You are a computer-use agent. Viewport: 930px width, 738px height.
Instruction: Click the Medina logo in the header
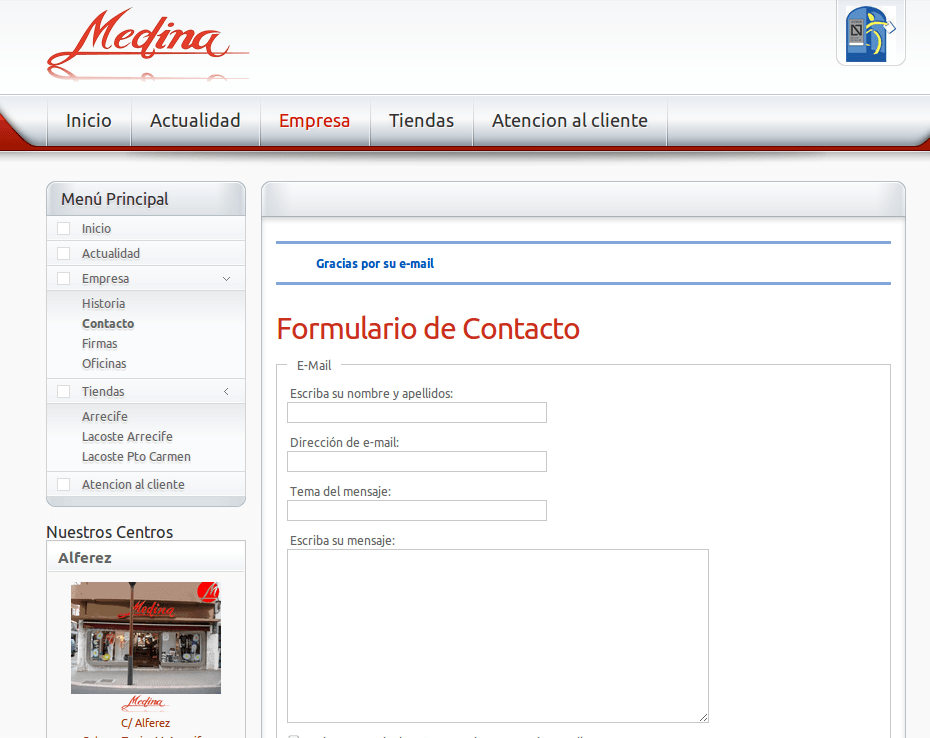[148, 43]
